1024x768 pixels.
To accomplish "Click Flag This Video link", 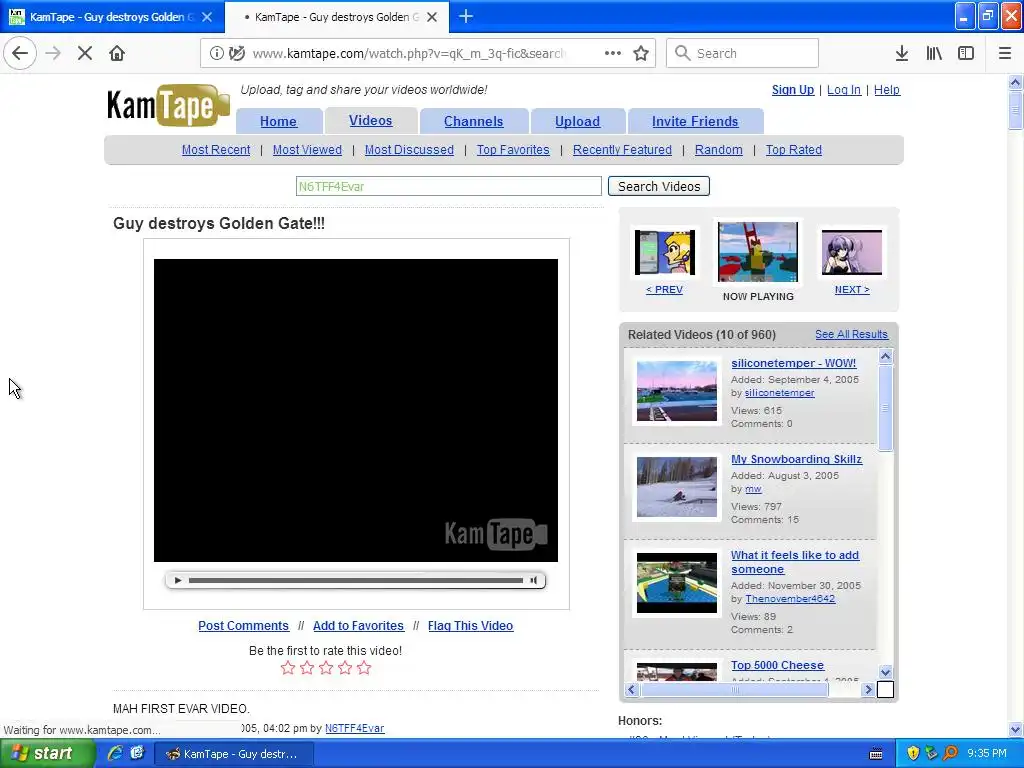I will click(x=470, y=626).
